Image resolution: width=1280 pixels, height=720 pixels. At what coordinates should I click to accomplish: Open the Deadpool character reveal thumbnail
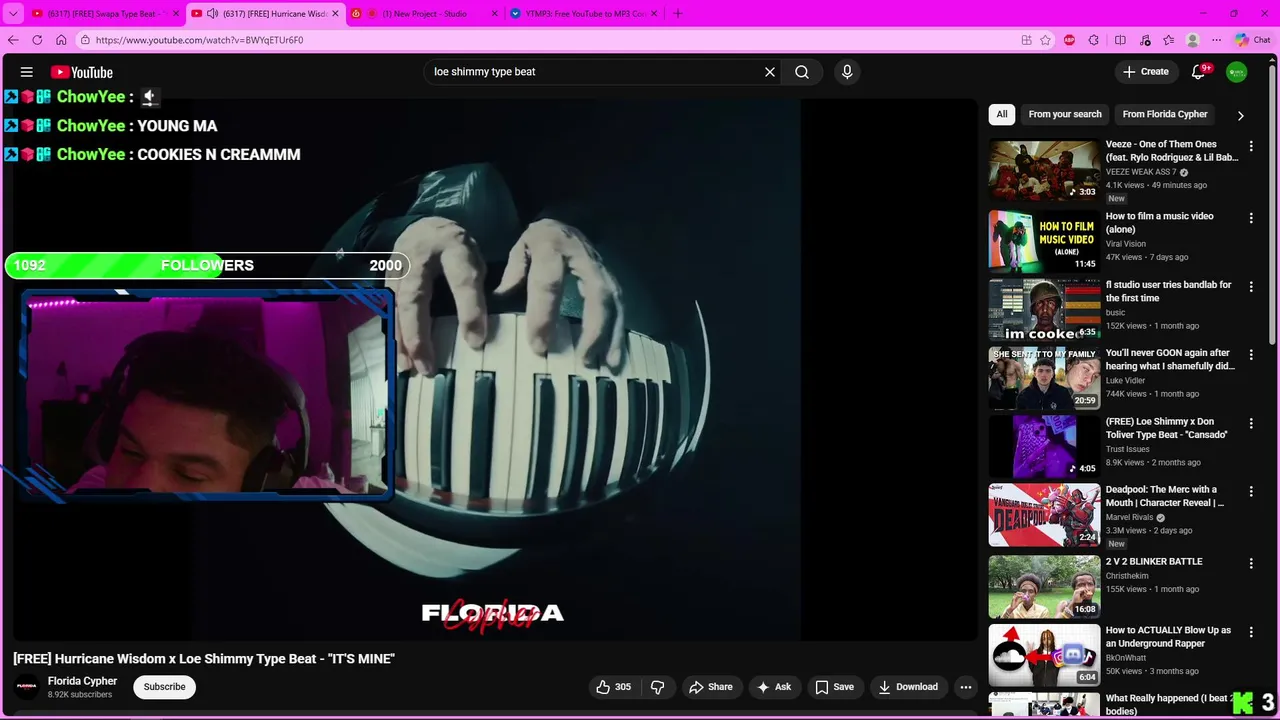(x=1044, y=515)
